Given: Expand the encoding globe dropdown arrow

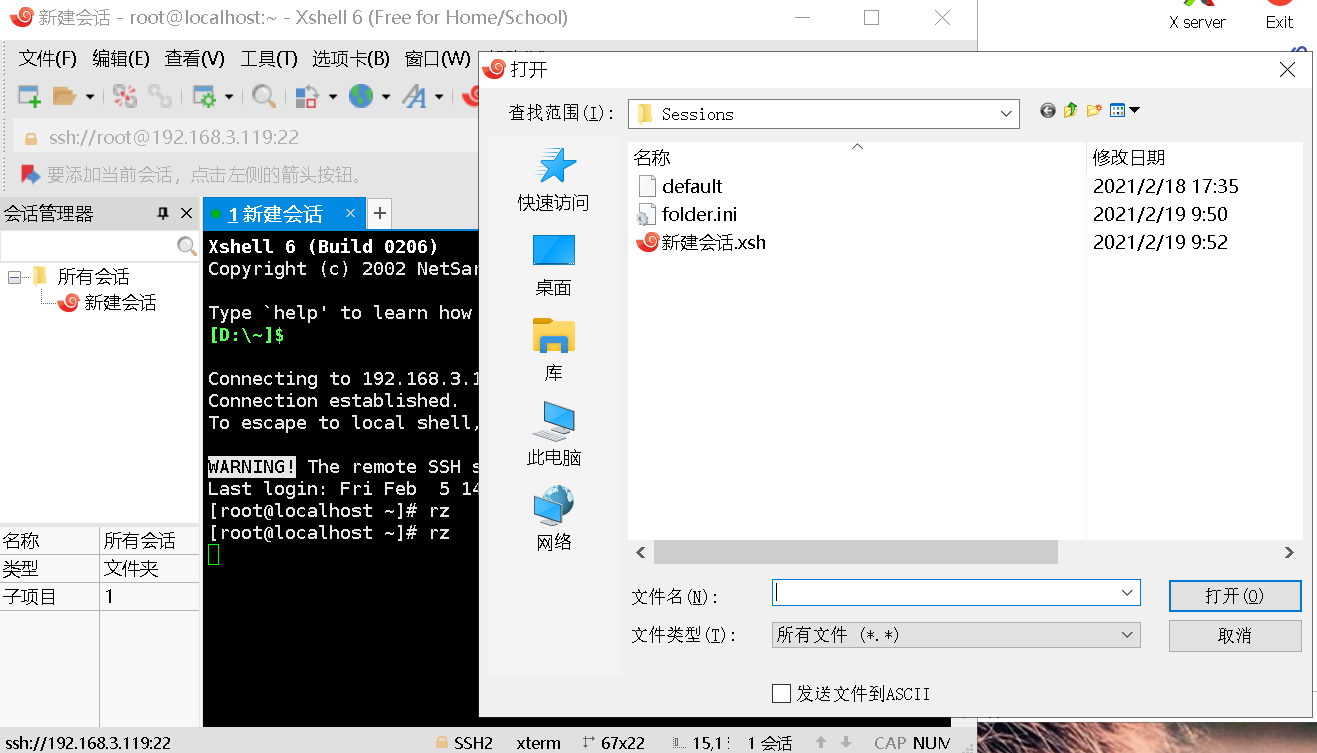Looking at the screenshot, I should point(386,97).
